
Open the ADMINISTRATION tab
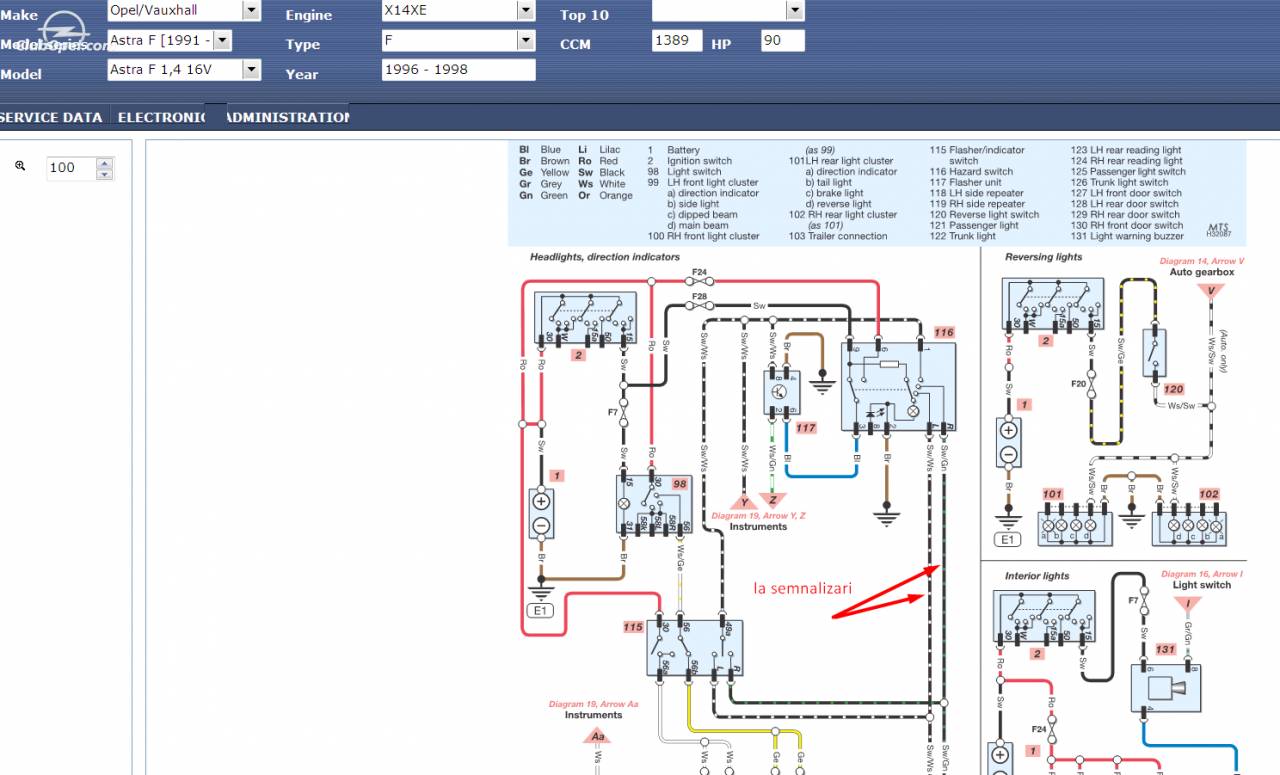(287, 117)
